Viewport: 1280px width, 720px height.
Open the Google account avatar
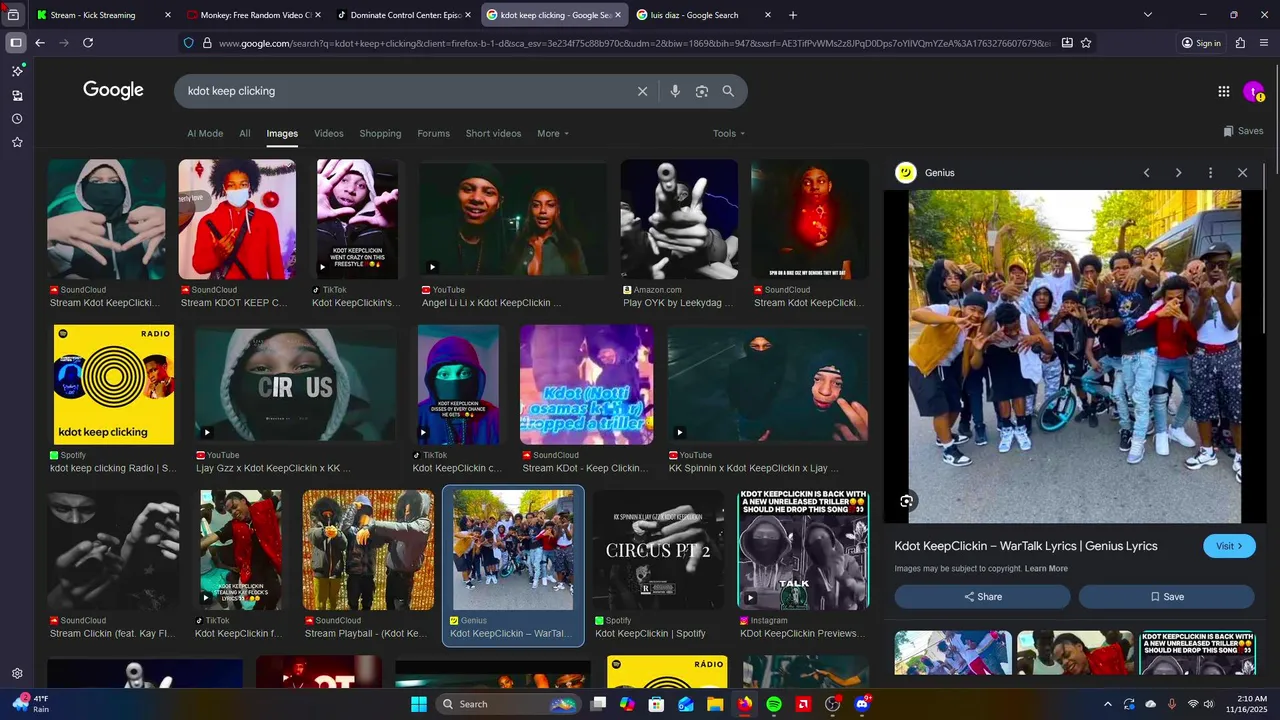pyautogui.click(x=1253, y=91)
